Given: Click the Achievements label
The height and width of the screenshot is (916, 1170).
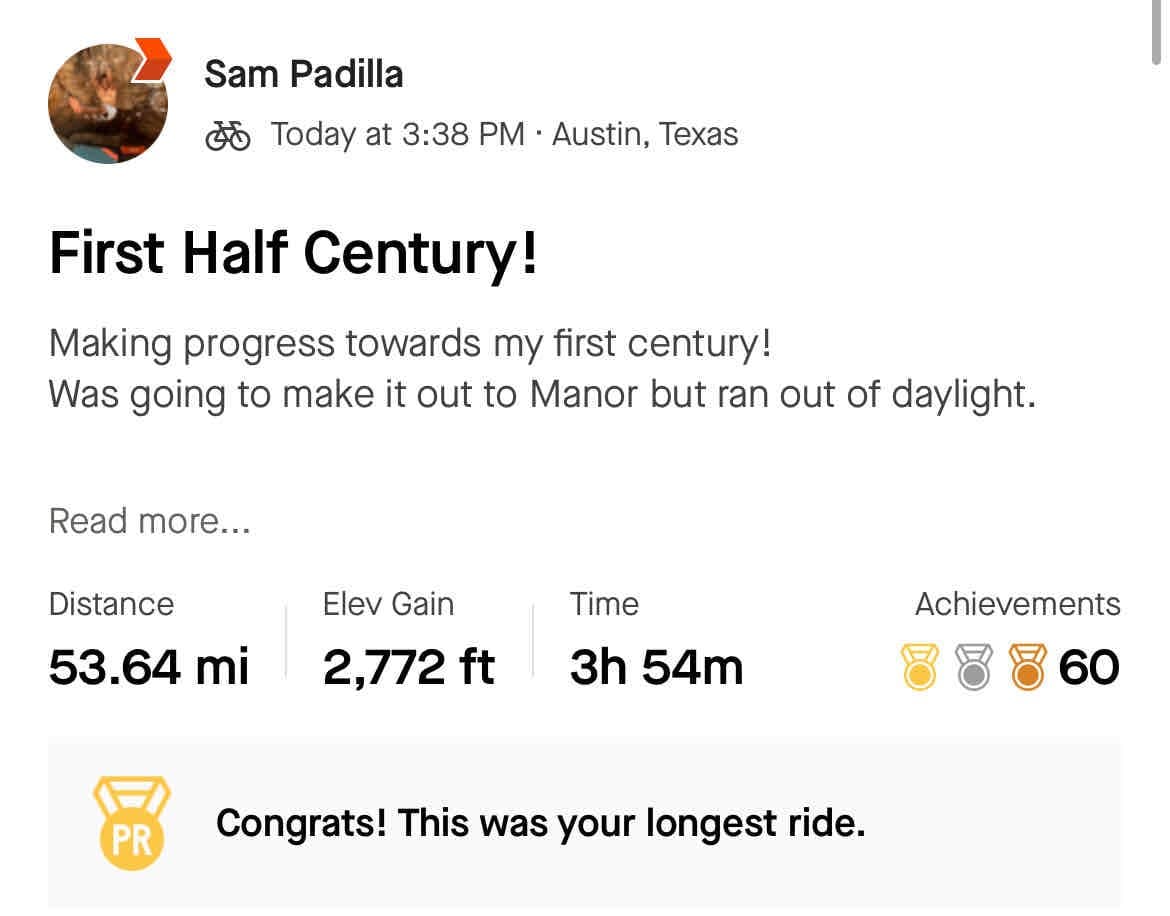Looking at the screenshot, I should coord(1017,604).
